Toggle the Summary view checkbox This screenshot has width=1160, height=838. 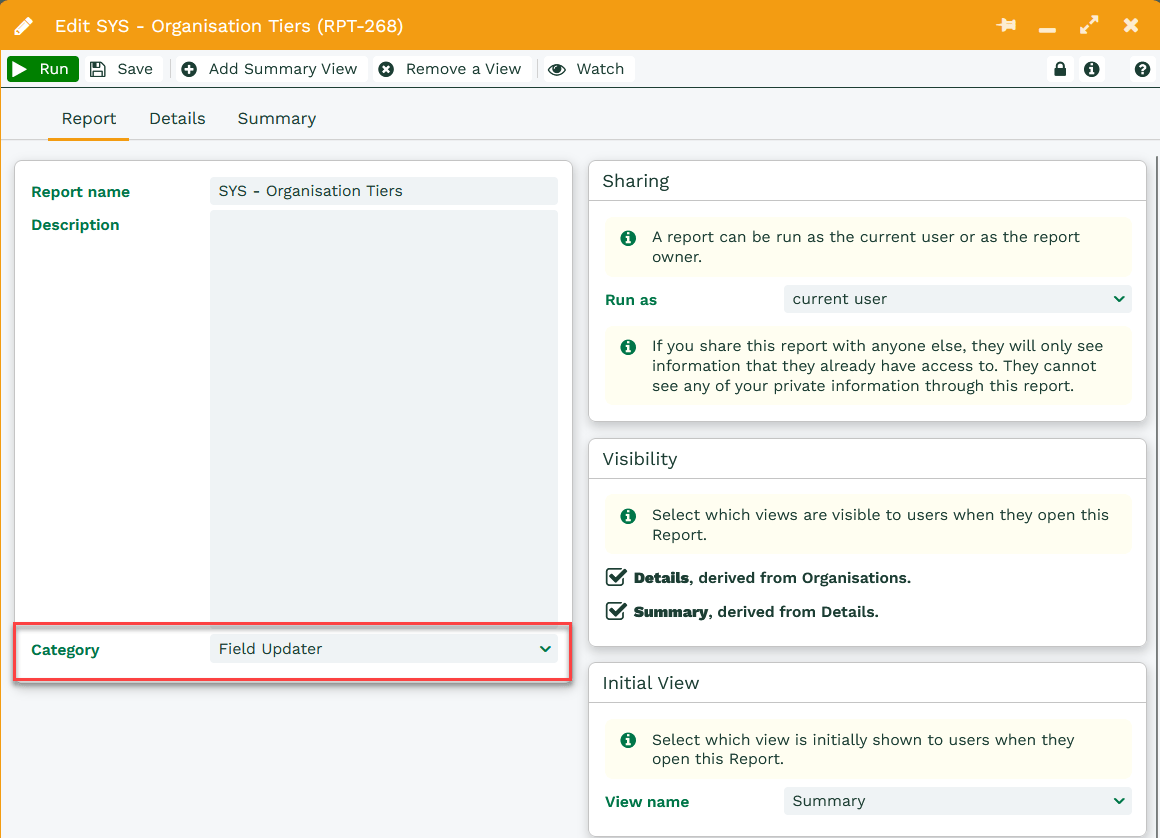coord(617,611)
